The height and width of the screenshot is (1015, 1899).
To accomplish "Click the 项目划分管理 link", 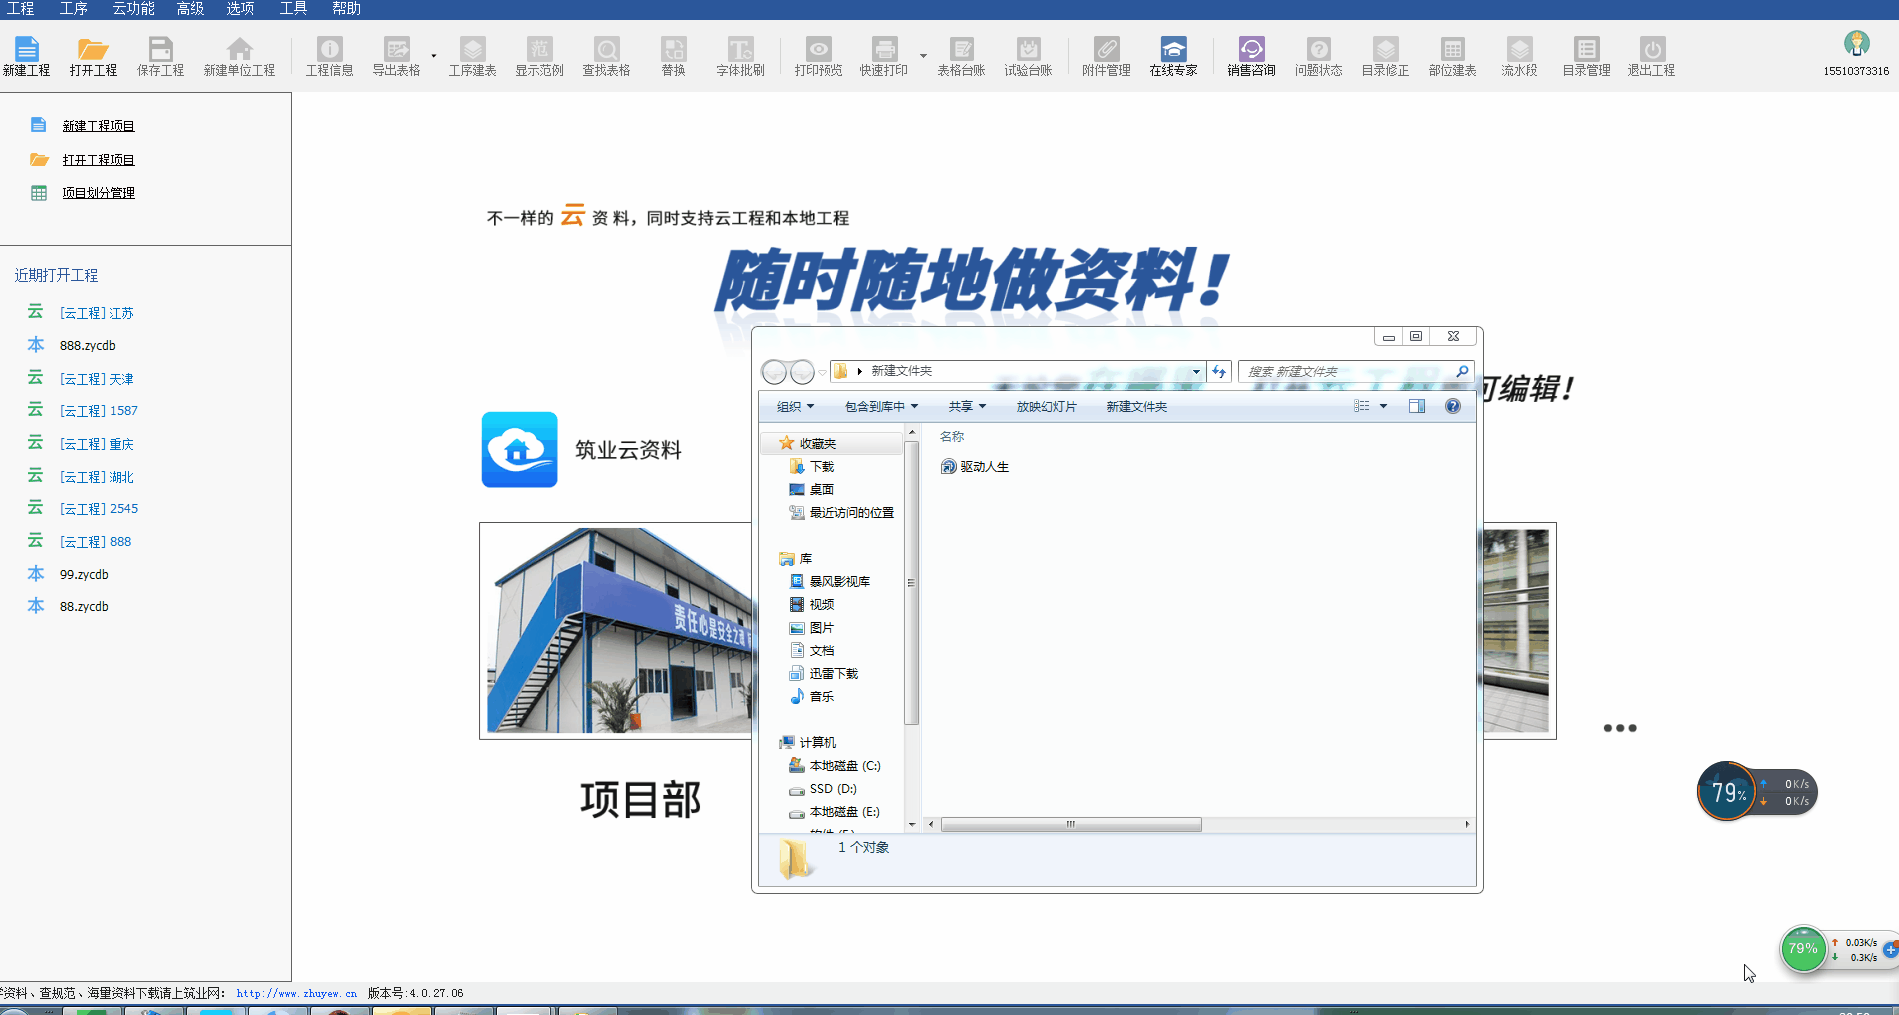I will 98,193.
